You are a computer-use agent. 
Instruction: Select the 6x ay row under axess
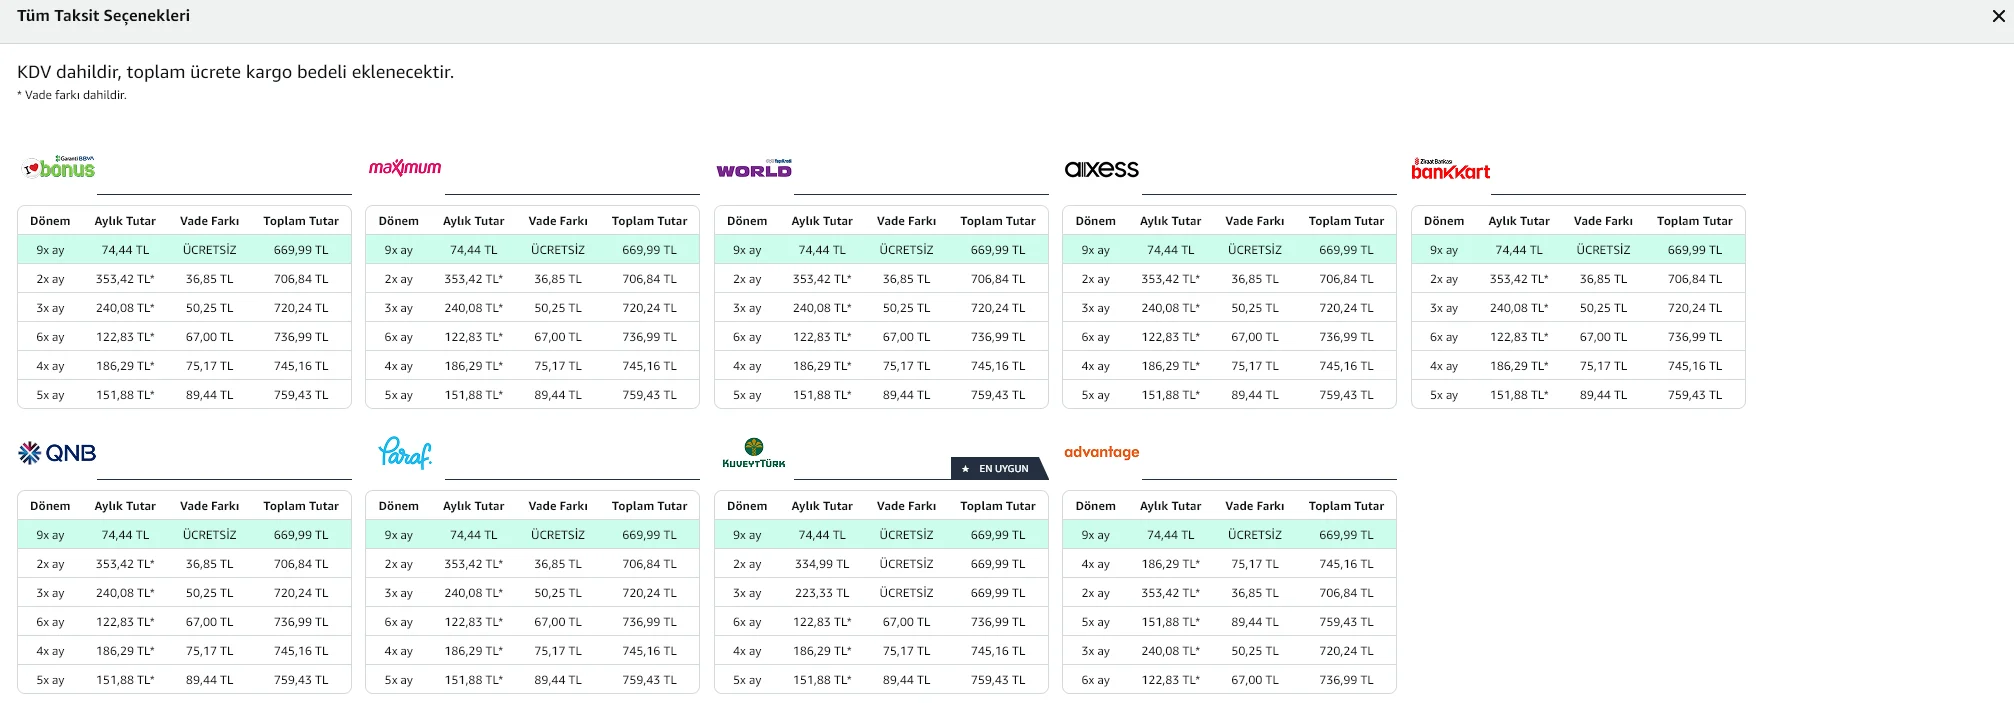tap(1229, 337)
